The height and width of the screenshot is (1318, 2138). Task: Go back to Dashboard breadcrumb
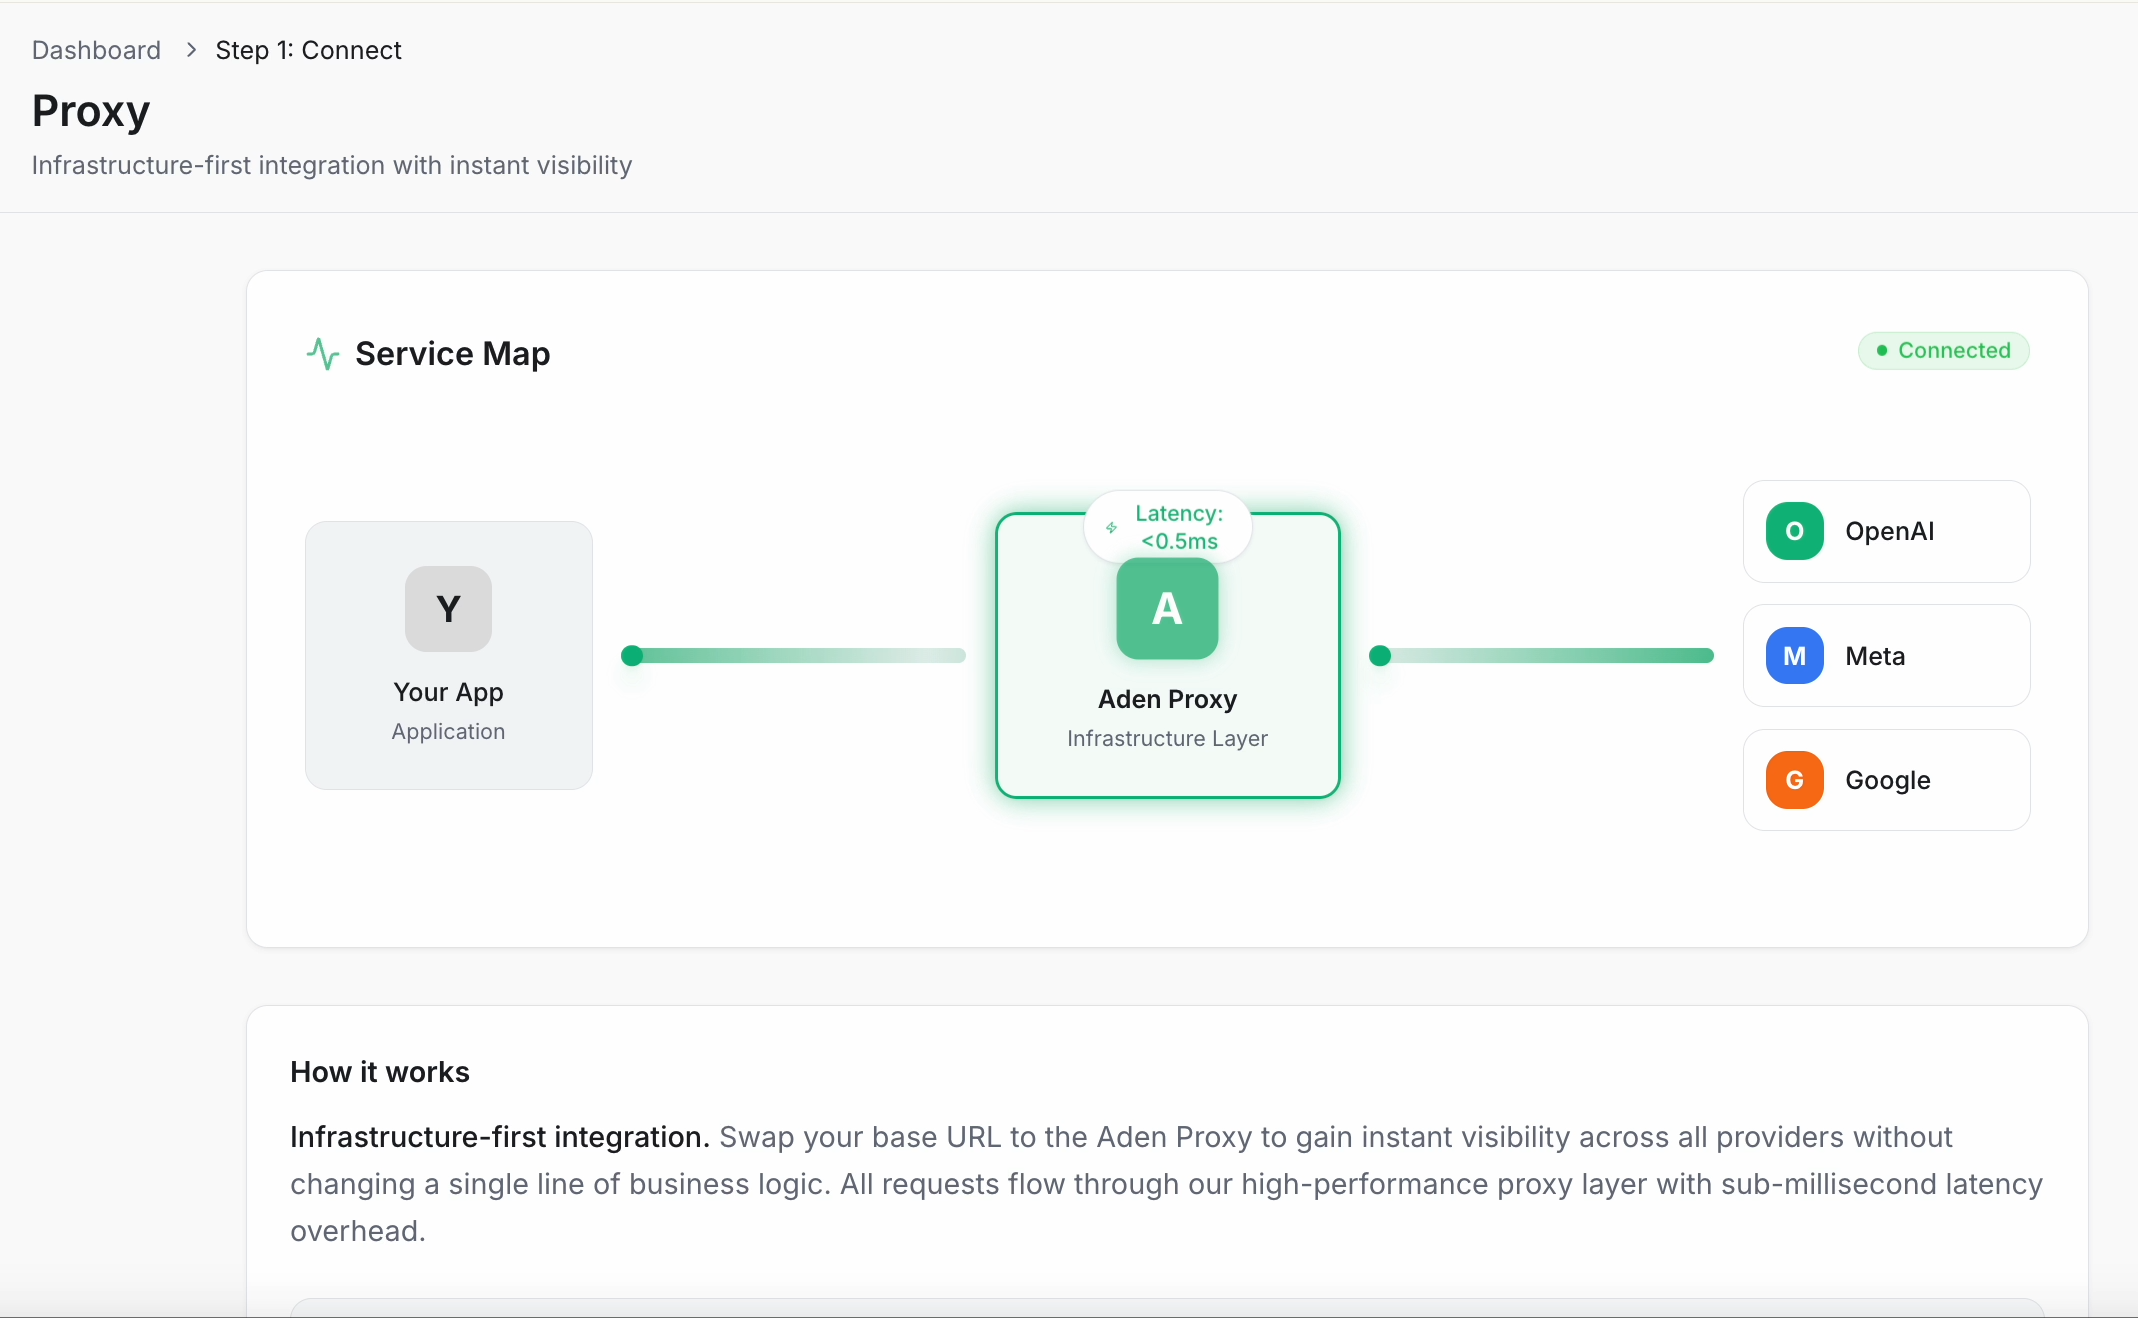click(x=96, y=50)
